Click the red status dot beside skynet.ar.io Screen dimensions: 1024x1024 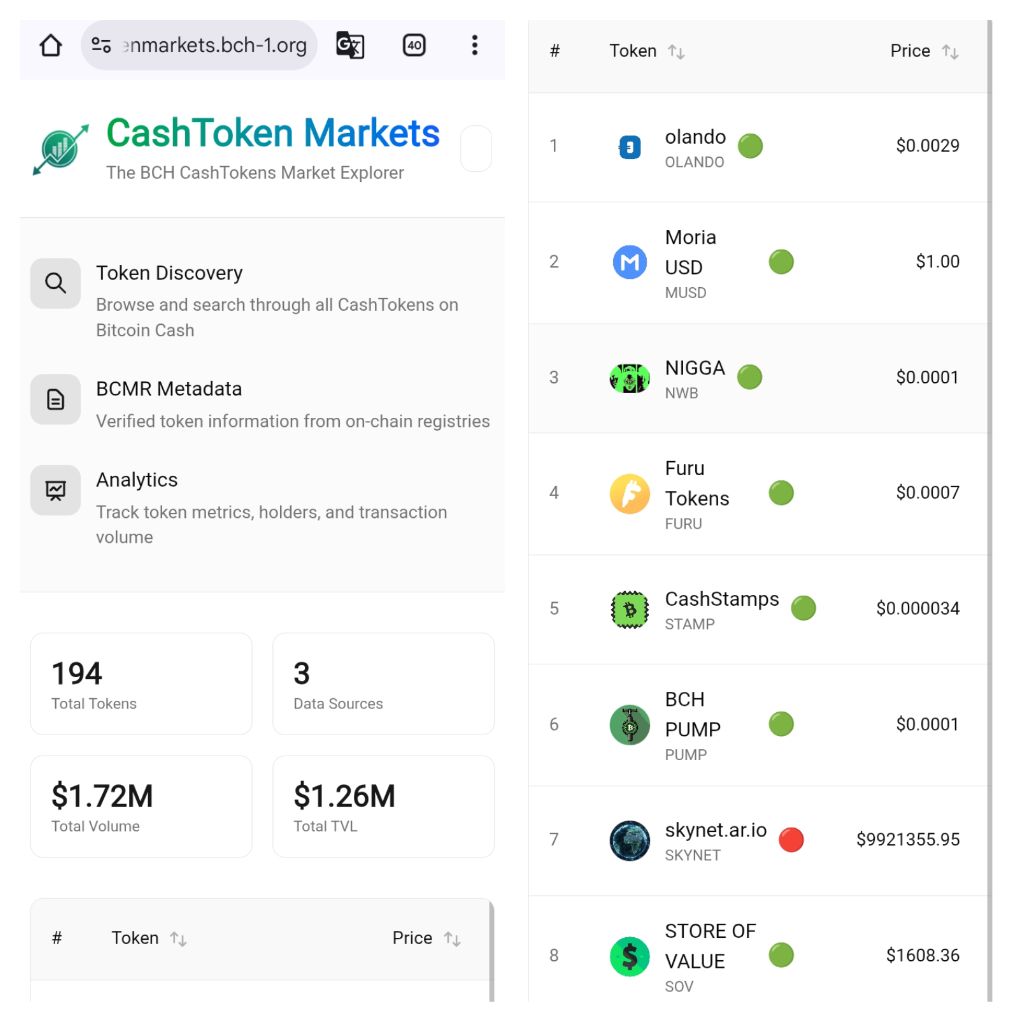(x=791, y=840)
